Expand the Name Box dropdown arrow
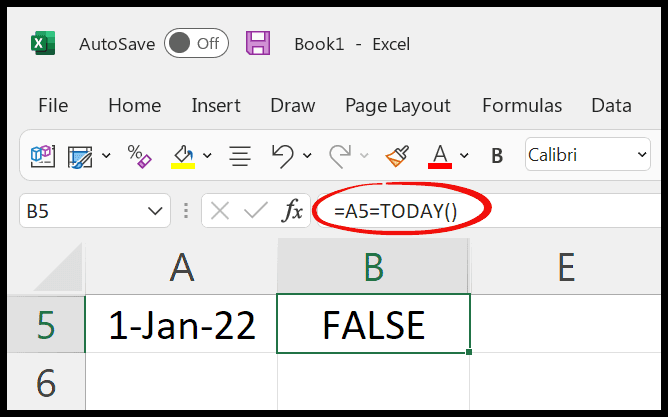The height and width of the screenshot is (417, 668). (x=155, y=211)
